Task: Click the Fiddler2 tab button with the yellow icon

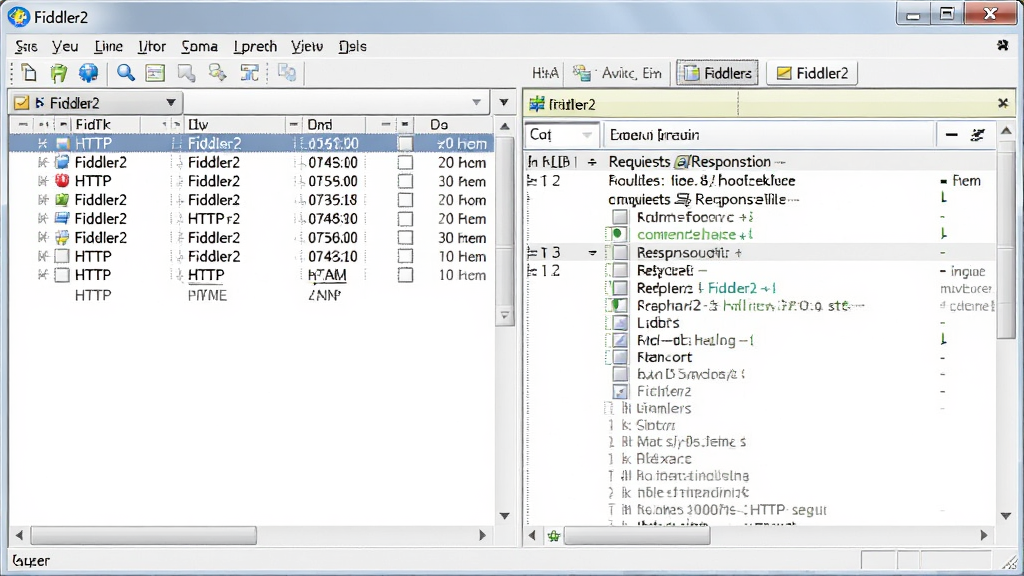Action: click(x=812, y=73)
